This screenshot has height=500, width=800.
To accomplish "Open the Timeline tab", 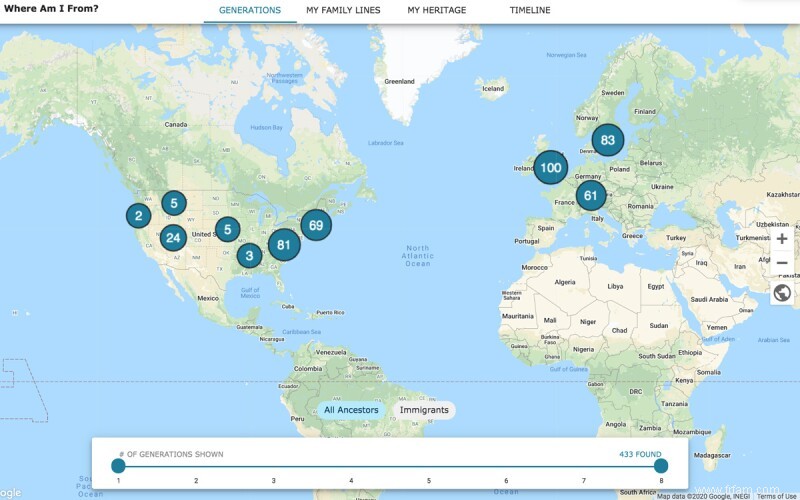I will 530,10.
